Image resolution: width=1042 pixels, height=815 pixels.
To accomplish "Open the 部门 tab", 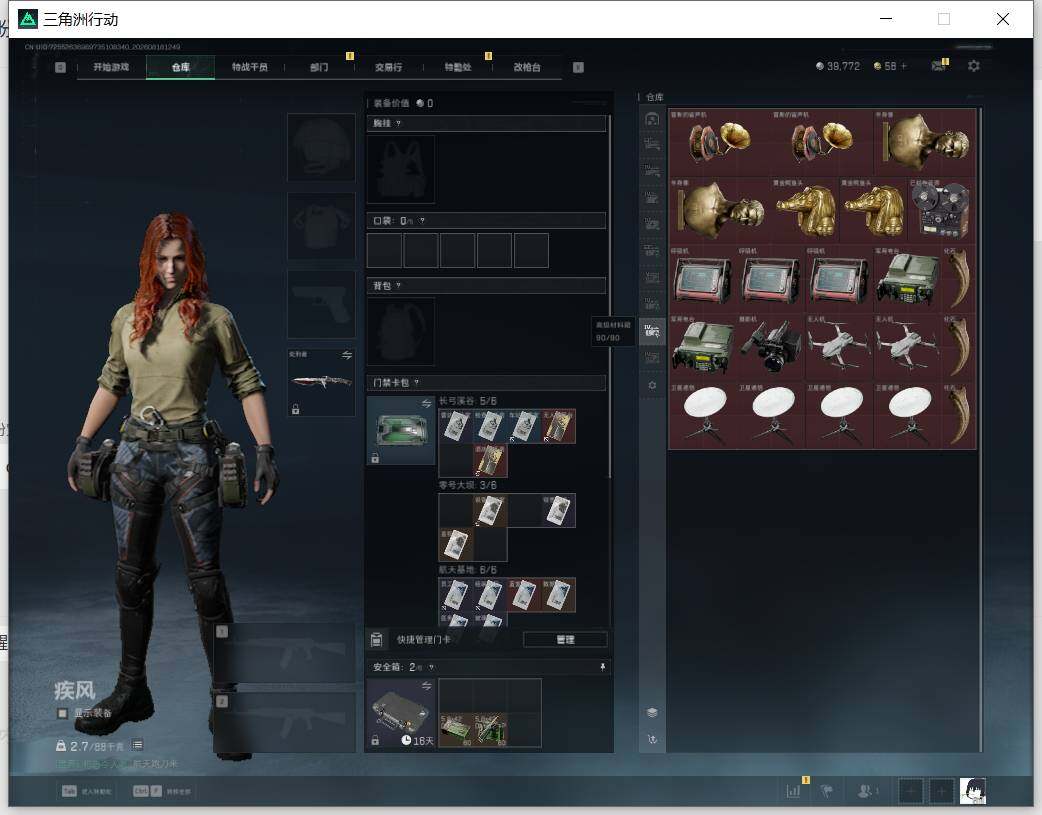I will click(319, 67).
